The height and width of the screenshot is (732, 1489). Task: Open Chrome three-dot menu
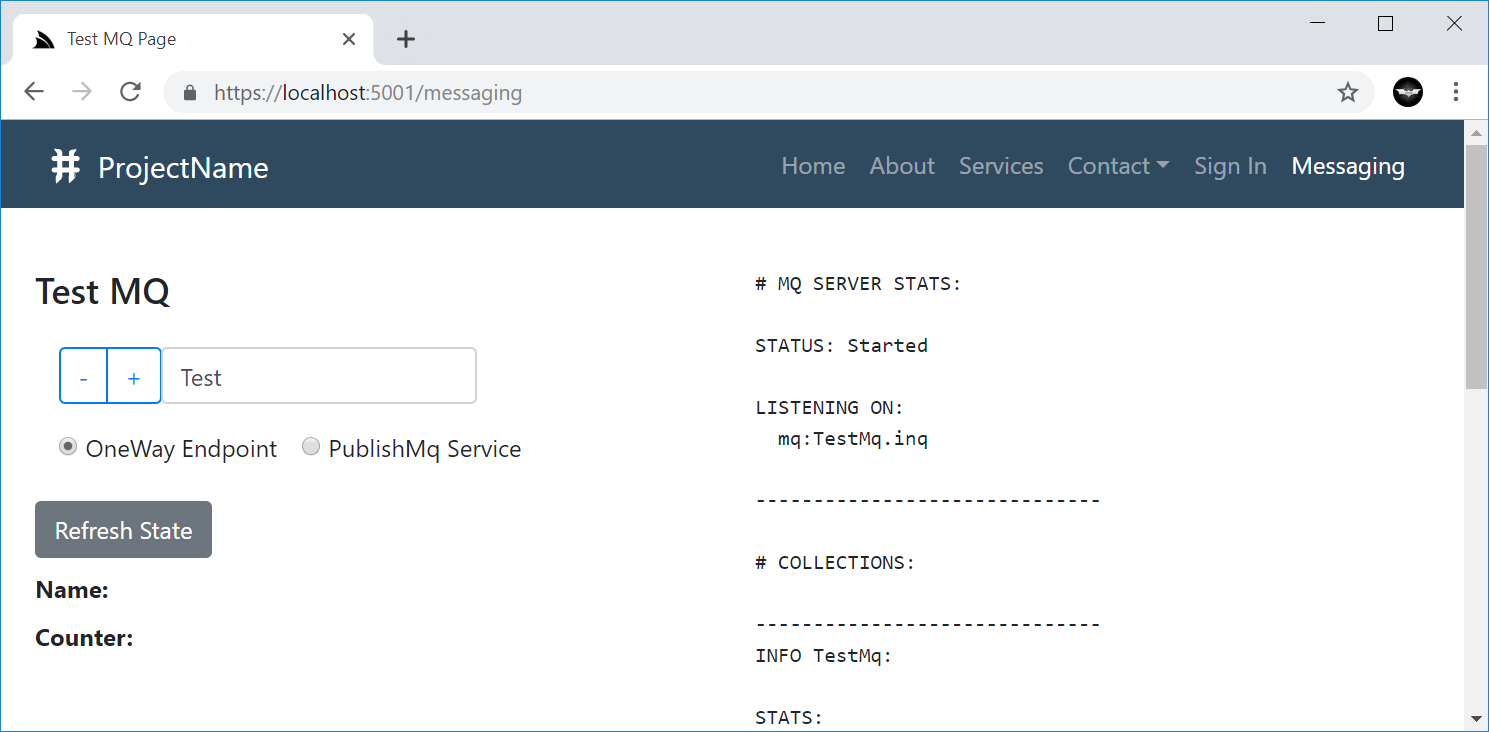[1455, 92]
